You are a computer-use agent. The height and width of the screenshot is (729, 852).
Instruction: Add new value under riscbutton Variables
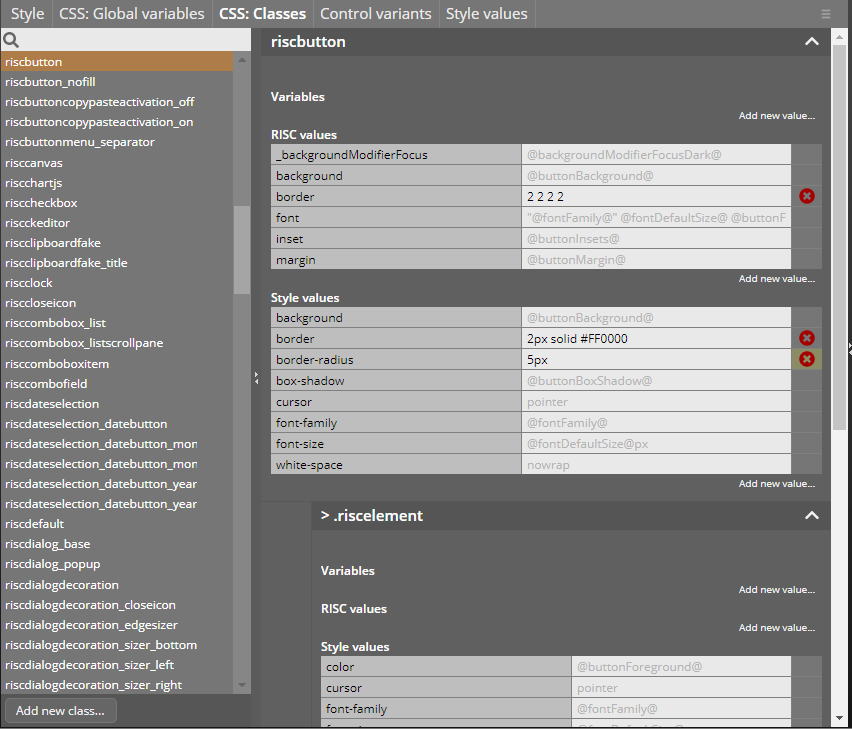tap(776, 116)
